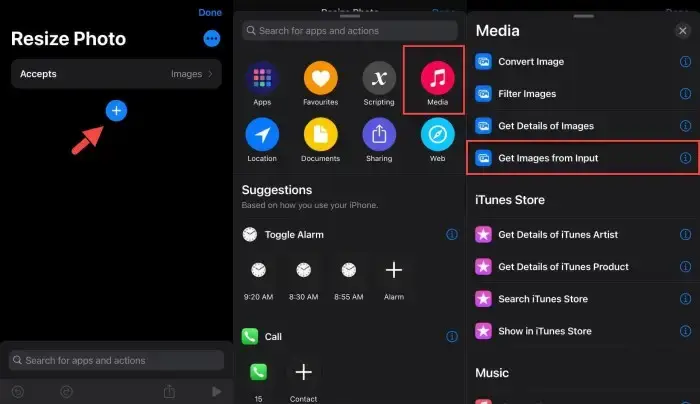Click the top Search for apps and actions field
This screenshot has height=404, width=700.
pos(350,31)
